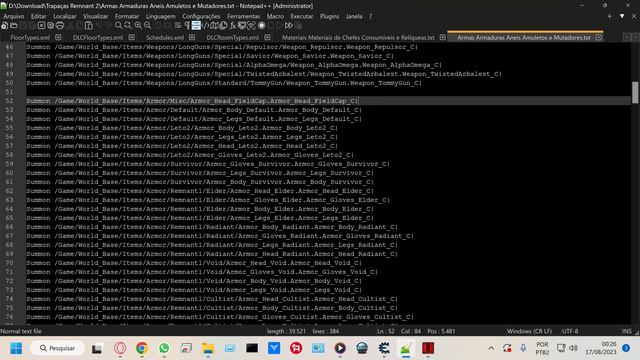Close the DLCRoomTypes.xml tab
This screenshot has height=360, width=640.
(x=267, y=37)
